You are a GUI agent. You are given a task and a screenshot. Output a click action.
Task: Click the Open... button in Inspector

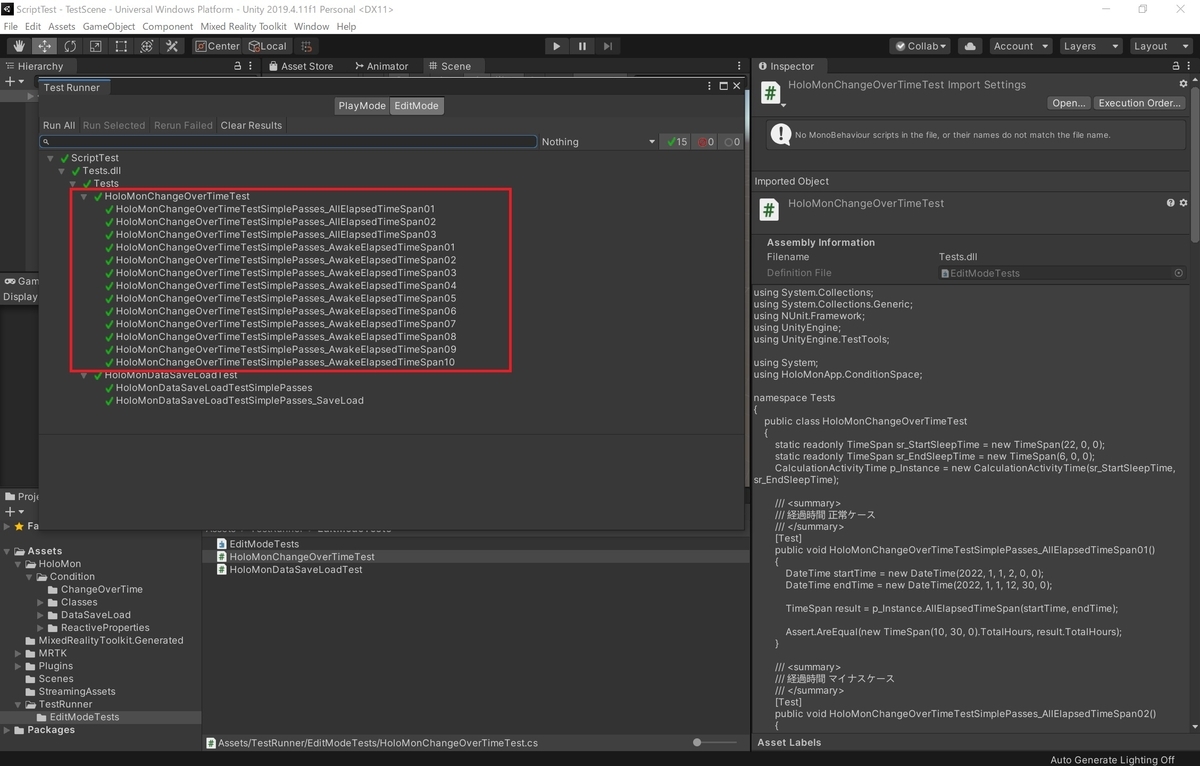1068,103
